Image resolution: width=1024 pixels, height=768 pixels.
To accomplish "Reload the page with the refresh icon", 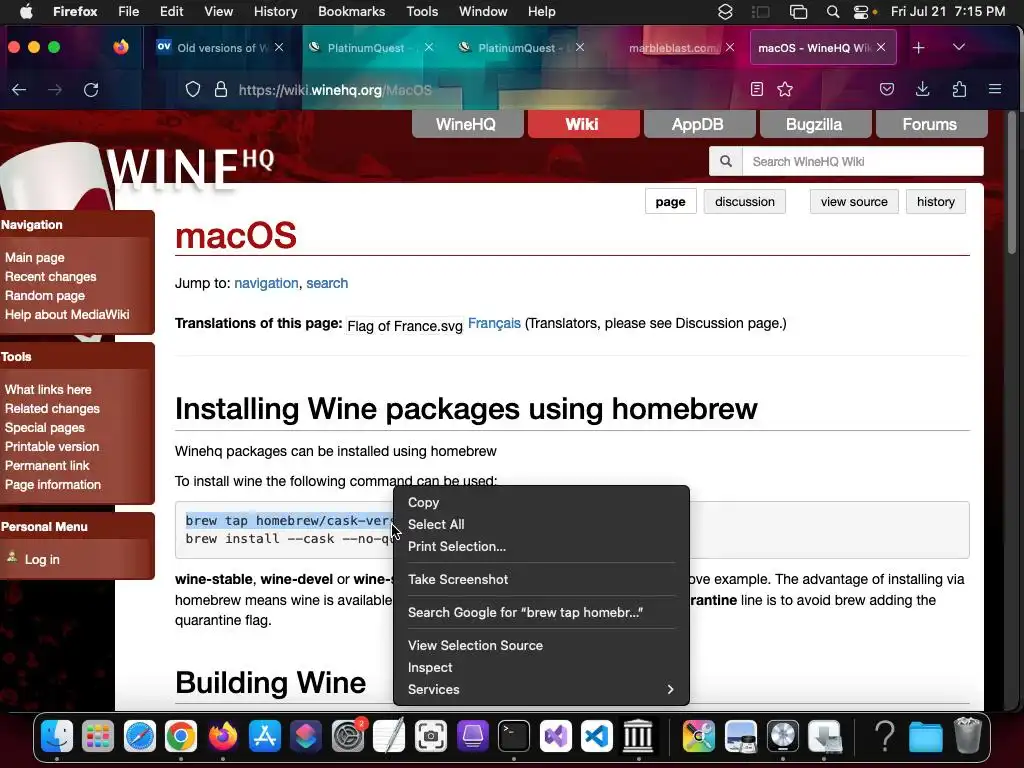I will pos(91,89).
